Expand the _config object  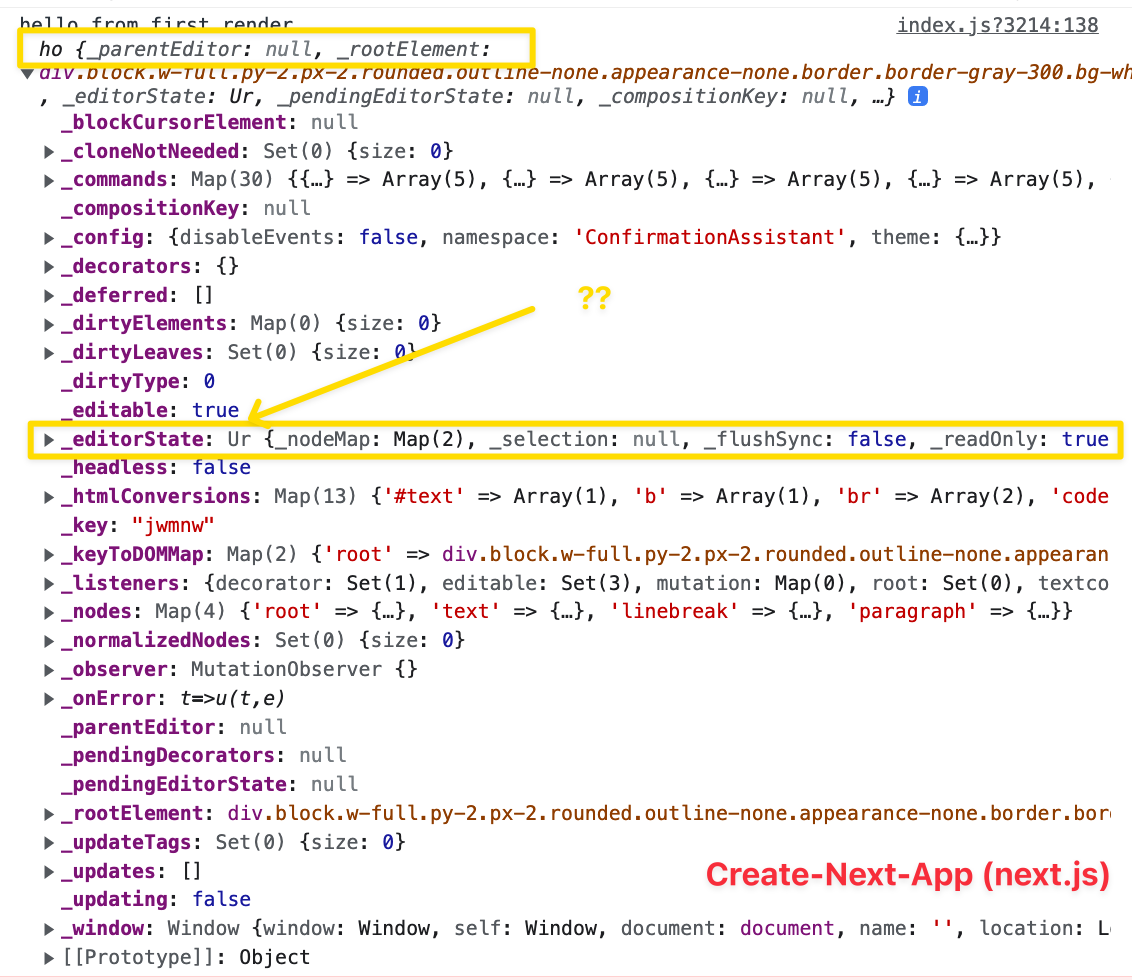[48, 238]
